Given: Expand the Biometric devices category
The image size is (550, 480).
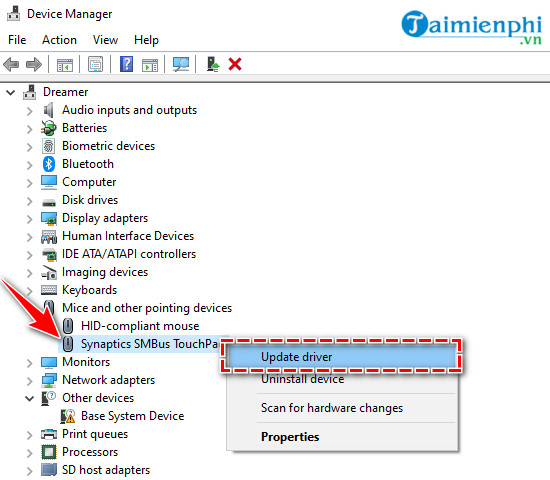Looking at the screenshot, I should [29, 147].
